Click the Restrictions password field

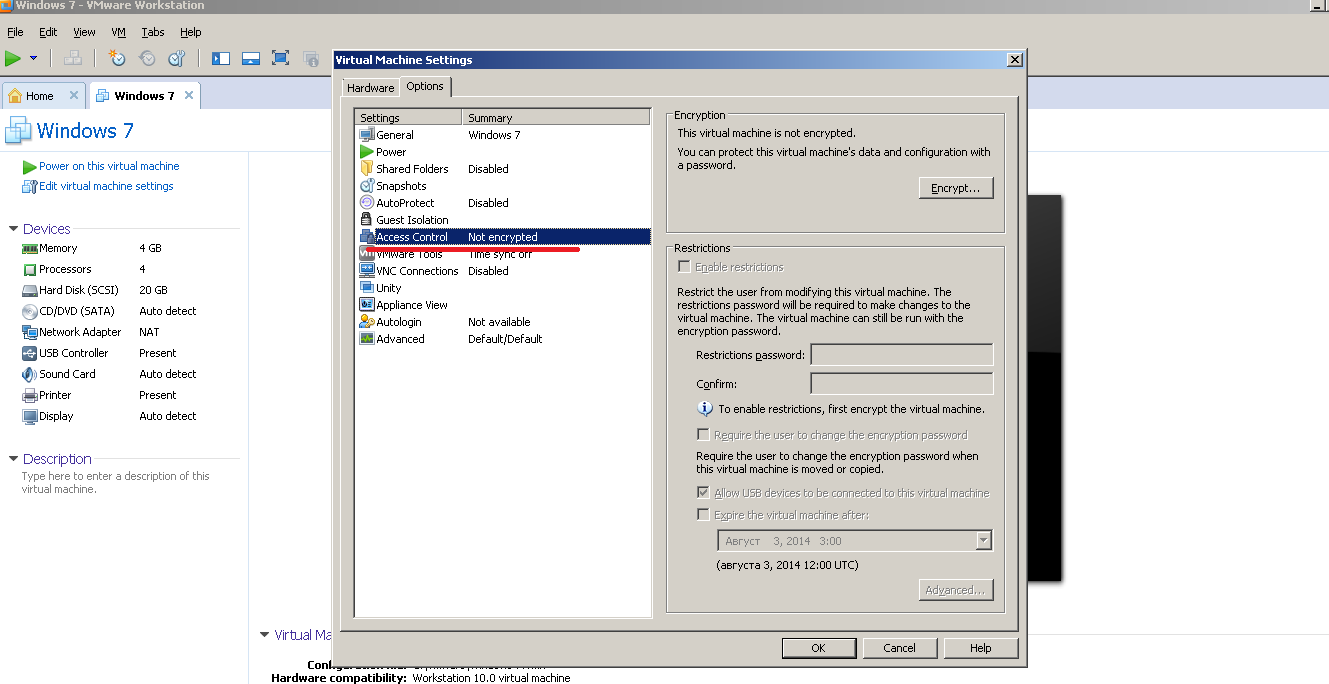coord(902,355)
